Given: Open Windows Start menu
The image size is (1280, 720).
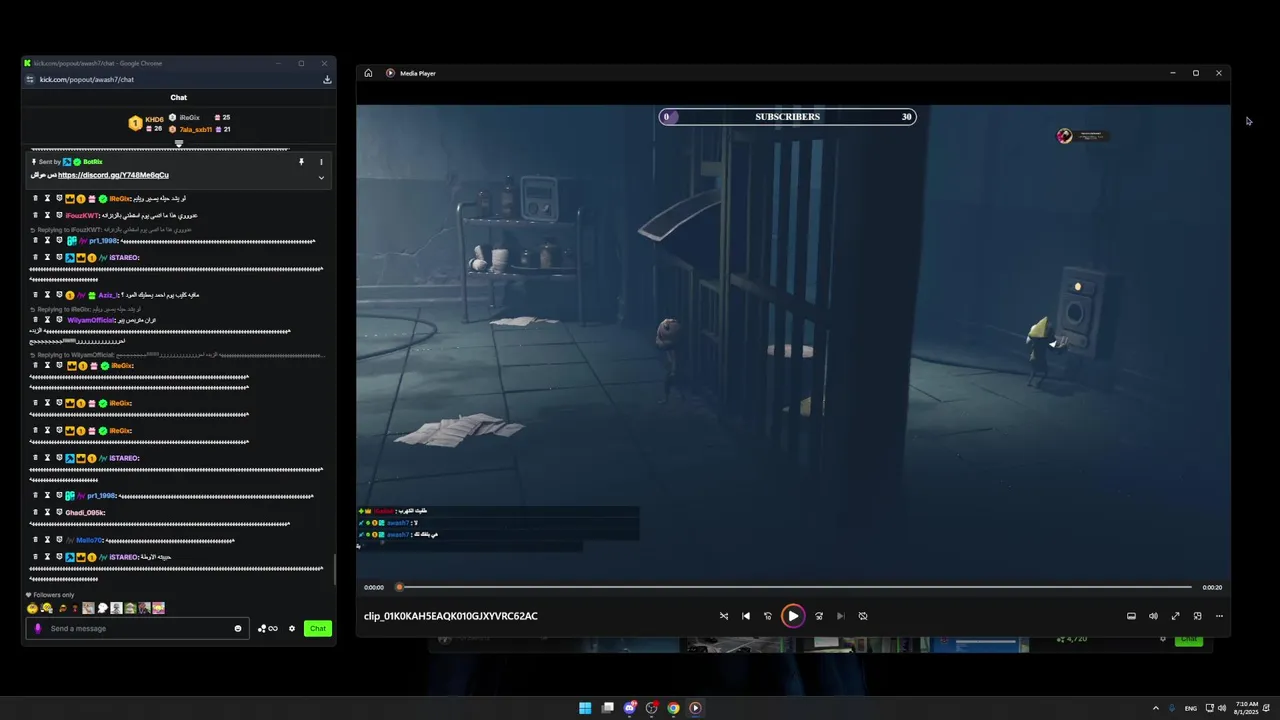Looking at the screenshot, I should (585, 708).
